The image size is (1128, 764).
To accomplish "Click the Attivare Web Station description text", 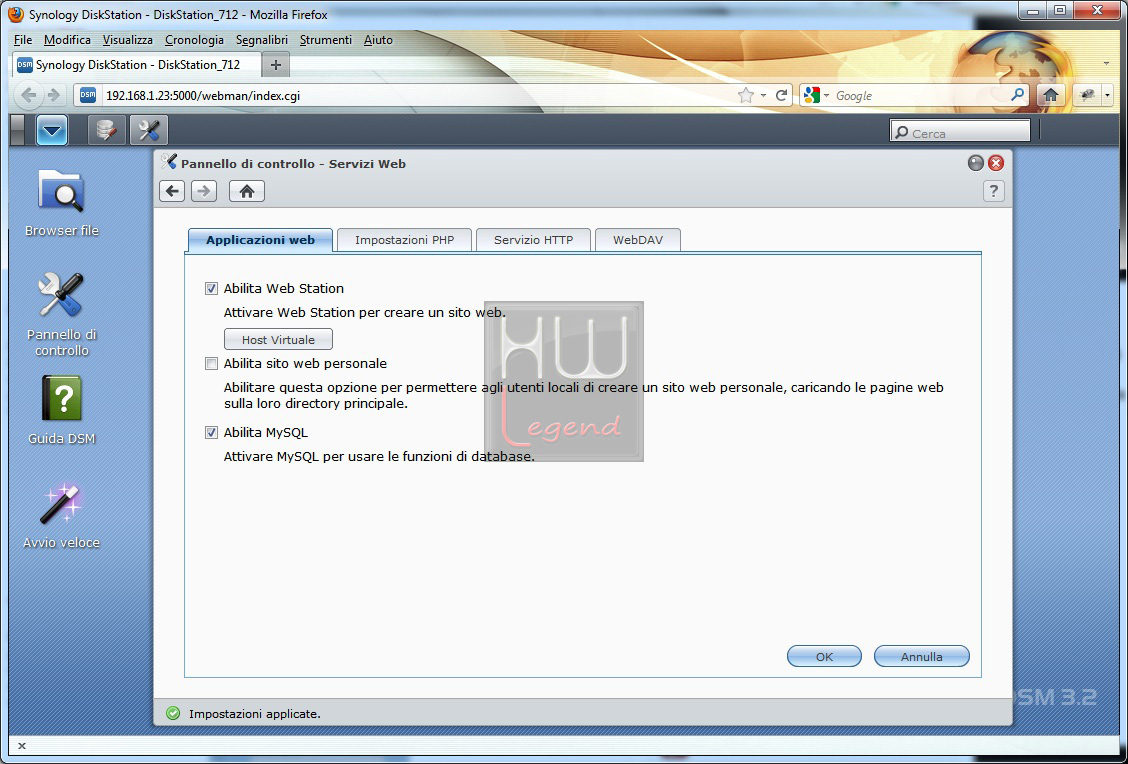I will click(x=365, y=313).
